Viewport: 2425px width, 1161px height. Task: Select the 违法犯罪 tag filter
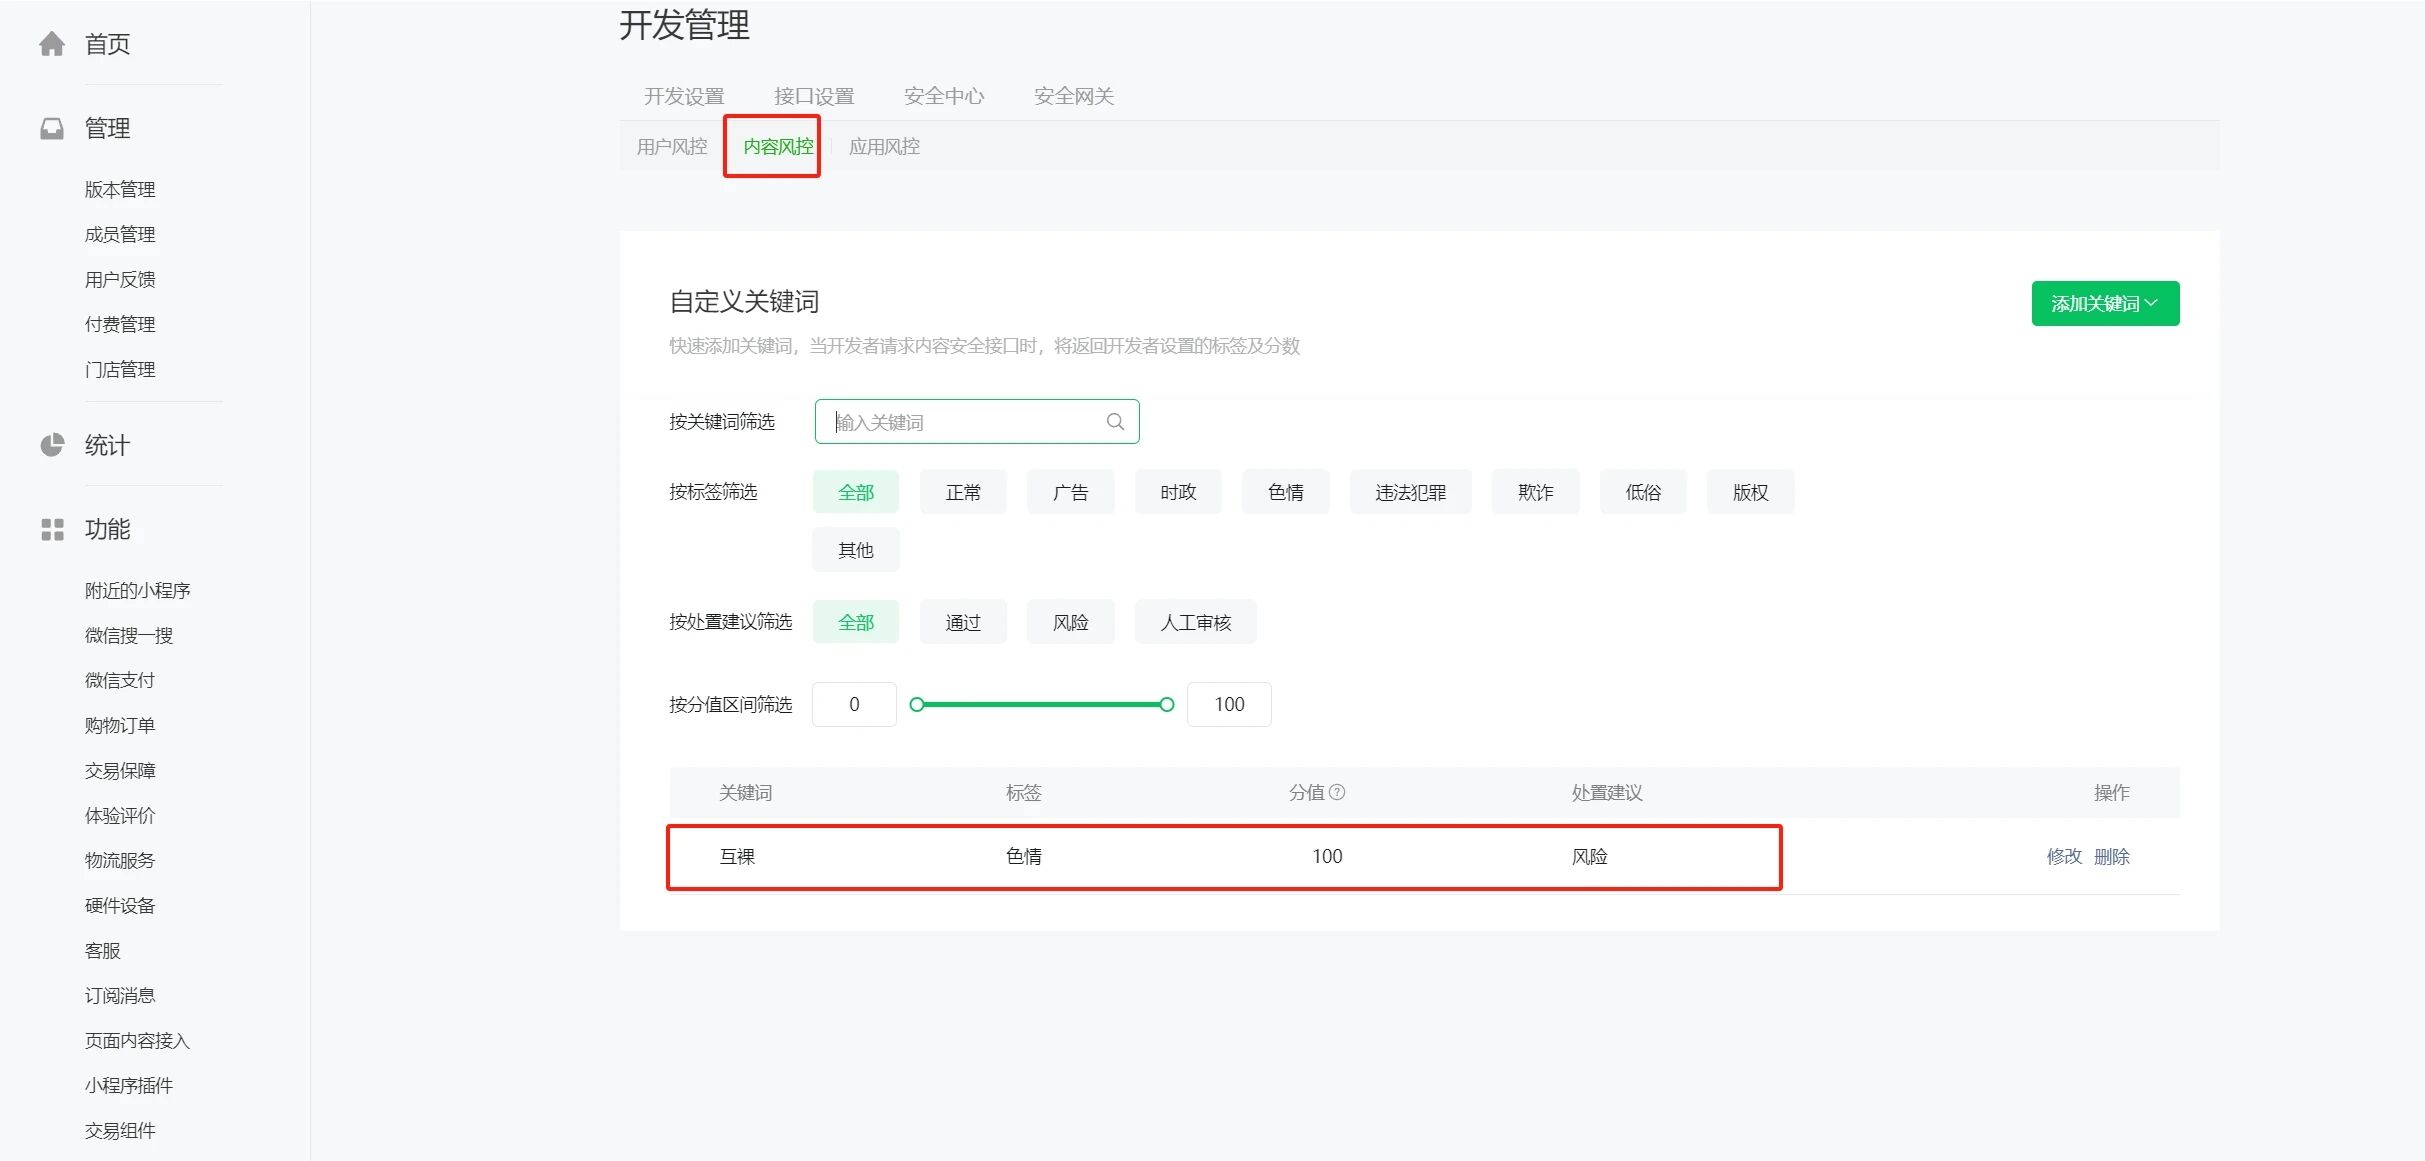[1410, 492]
